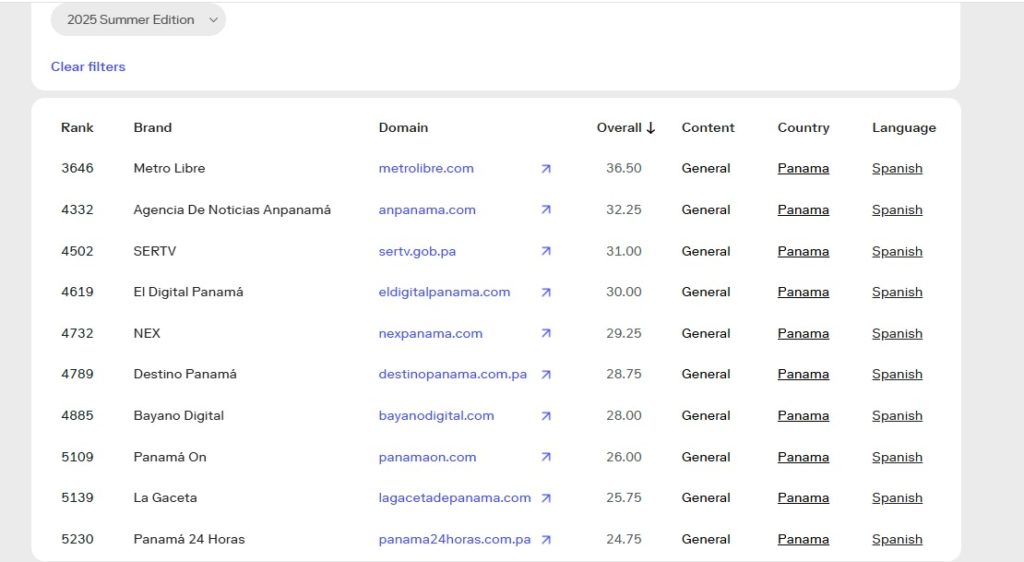Visit the lagacetadepanama.com link
This screenshot has height=562, width=1024.
click(x=455, y=498)
